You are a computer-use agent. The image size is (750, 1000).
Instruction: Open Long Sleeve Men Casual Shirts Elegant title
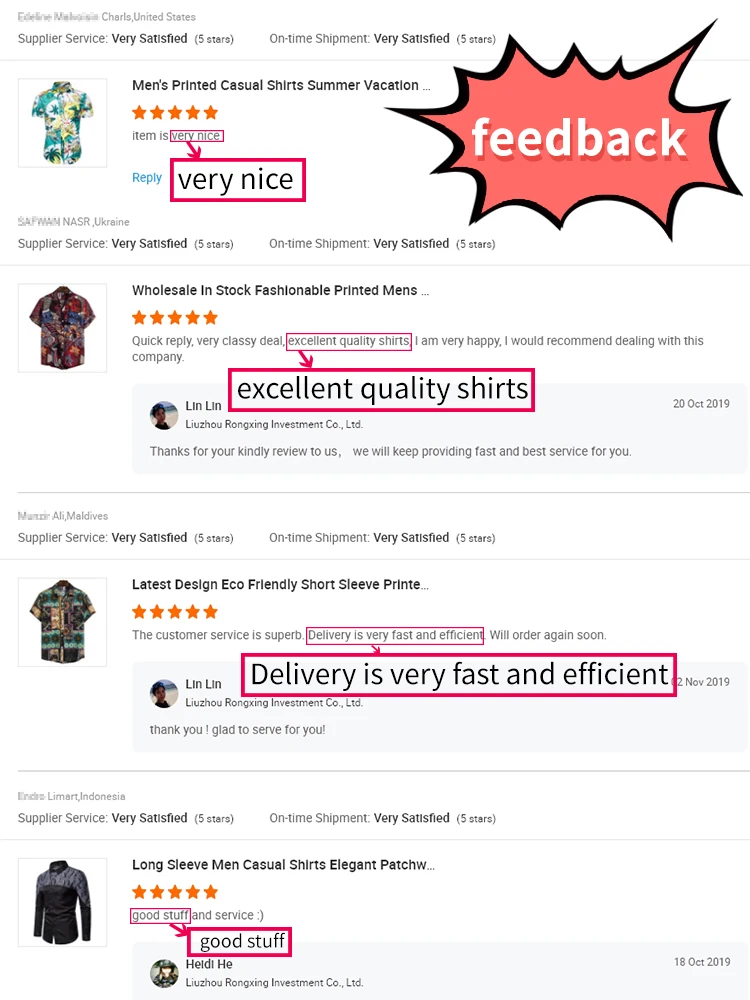coord(283,865)
